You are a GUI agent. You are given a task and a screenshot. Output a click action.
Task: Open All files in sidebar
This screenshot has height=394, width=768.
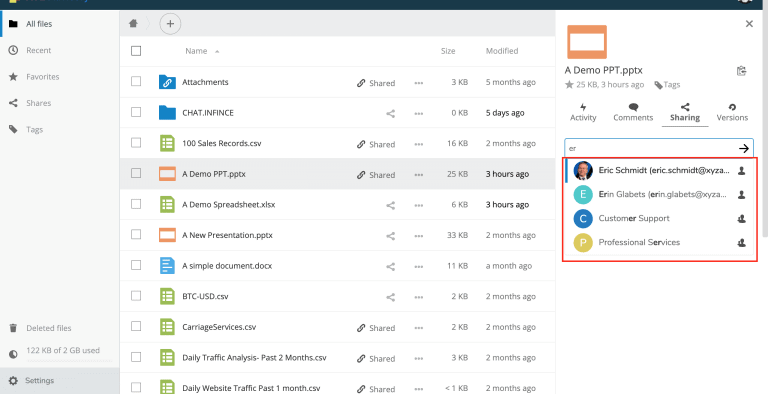tap(60, 24)
